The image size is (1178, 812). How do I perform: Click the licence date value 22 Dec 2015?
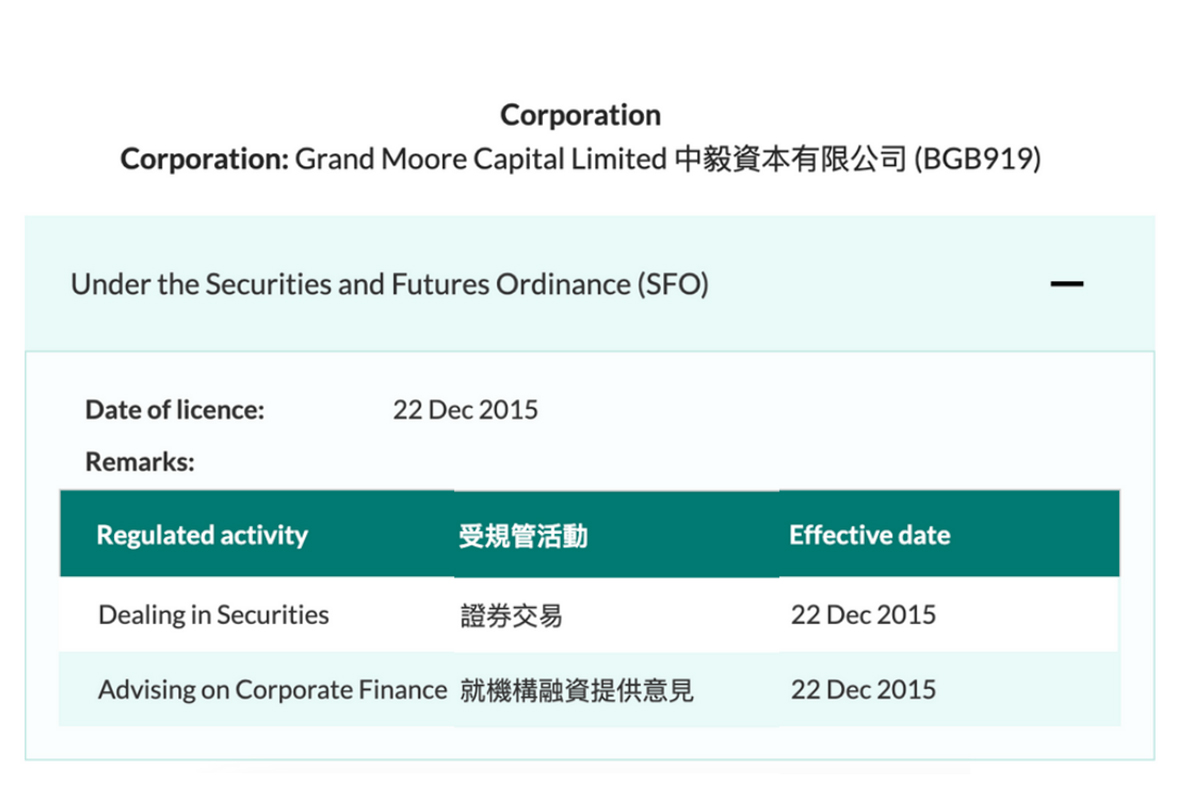465,409
